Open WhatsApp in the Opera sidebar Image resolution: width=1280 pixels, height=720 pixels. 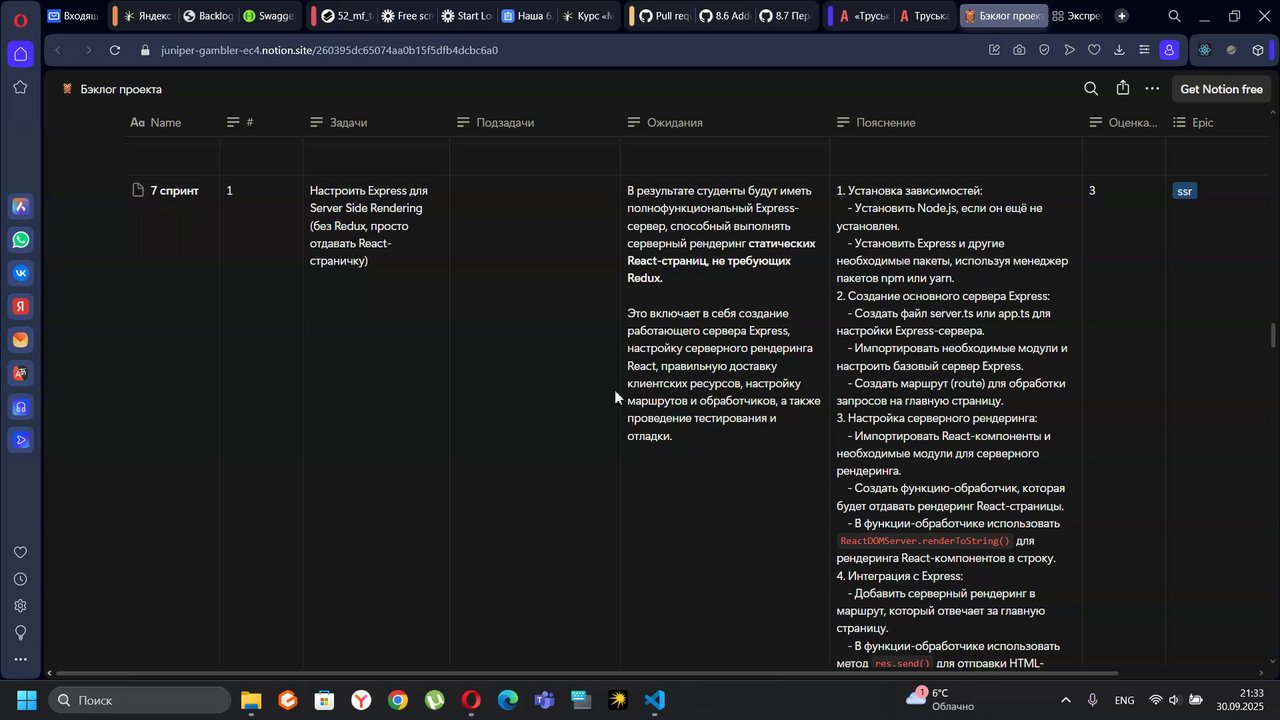(x=20, y=240)
